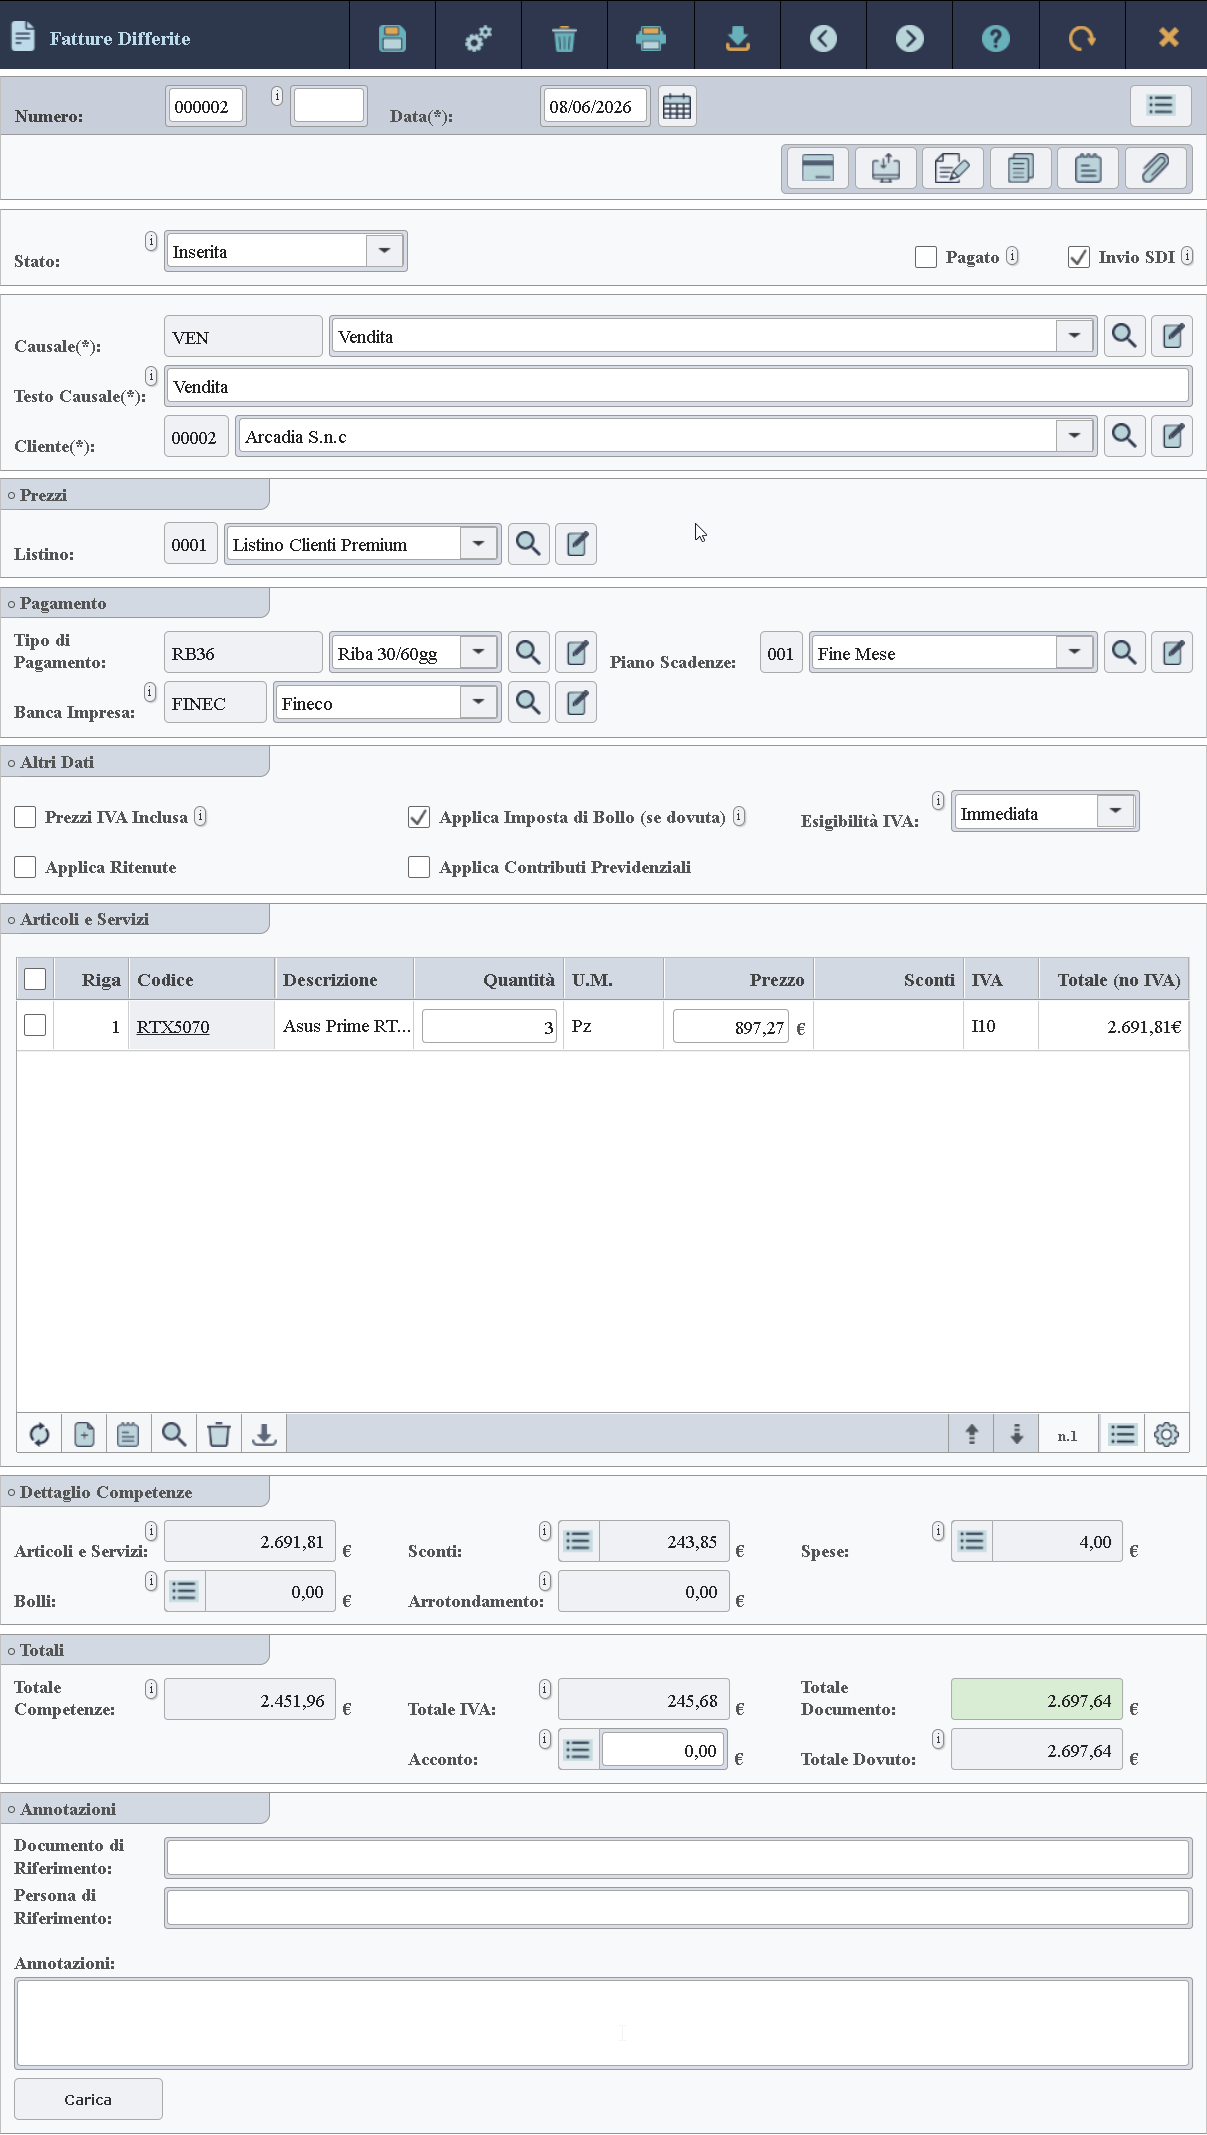This screenshot has width=1207, height=2135.
Task: Search Banca Impresa with the magnifier icon
Action: 528,703
